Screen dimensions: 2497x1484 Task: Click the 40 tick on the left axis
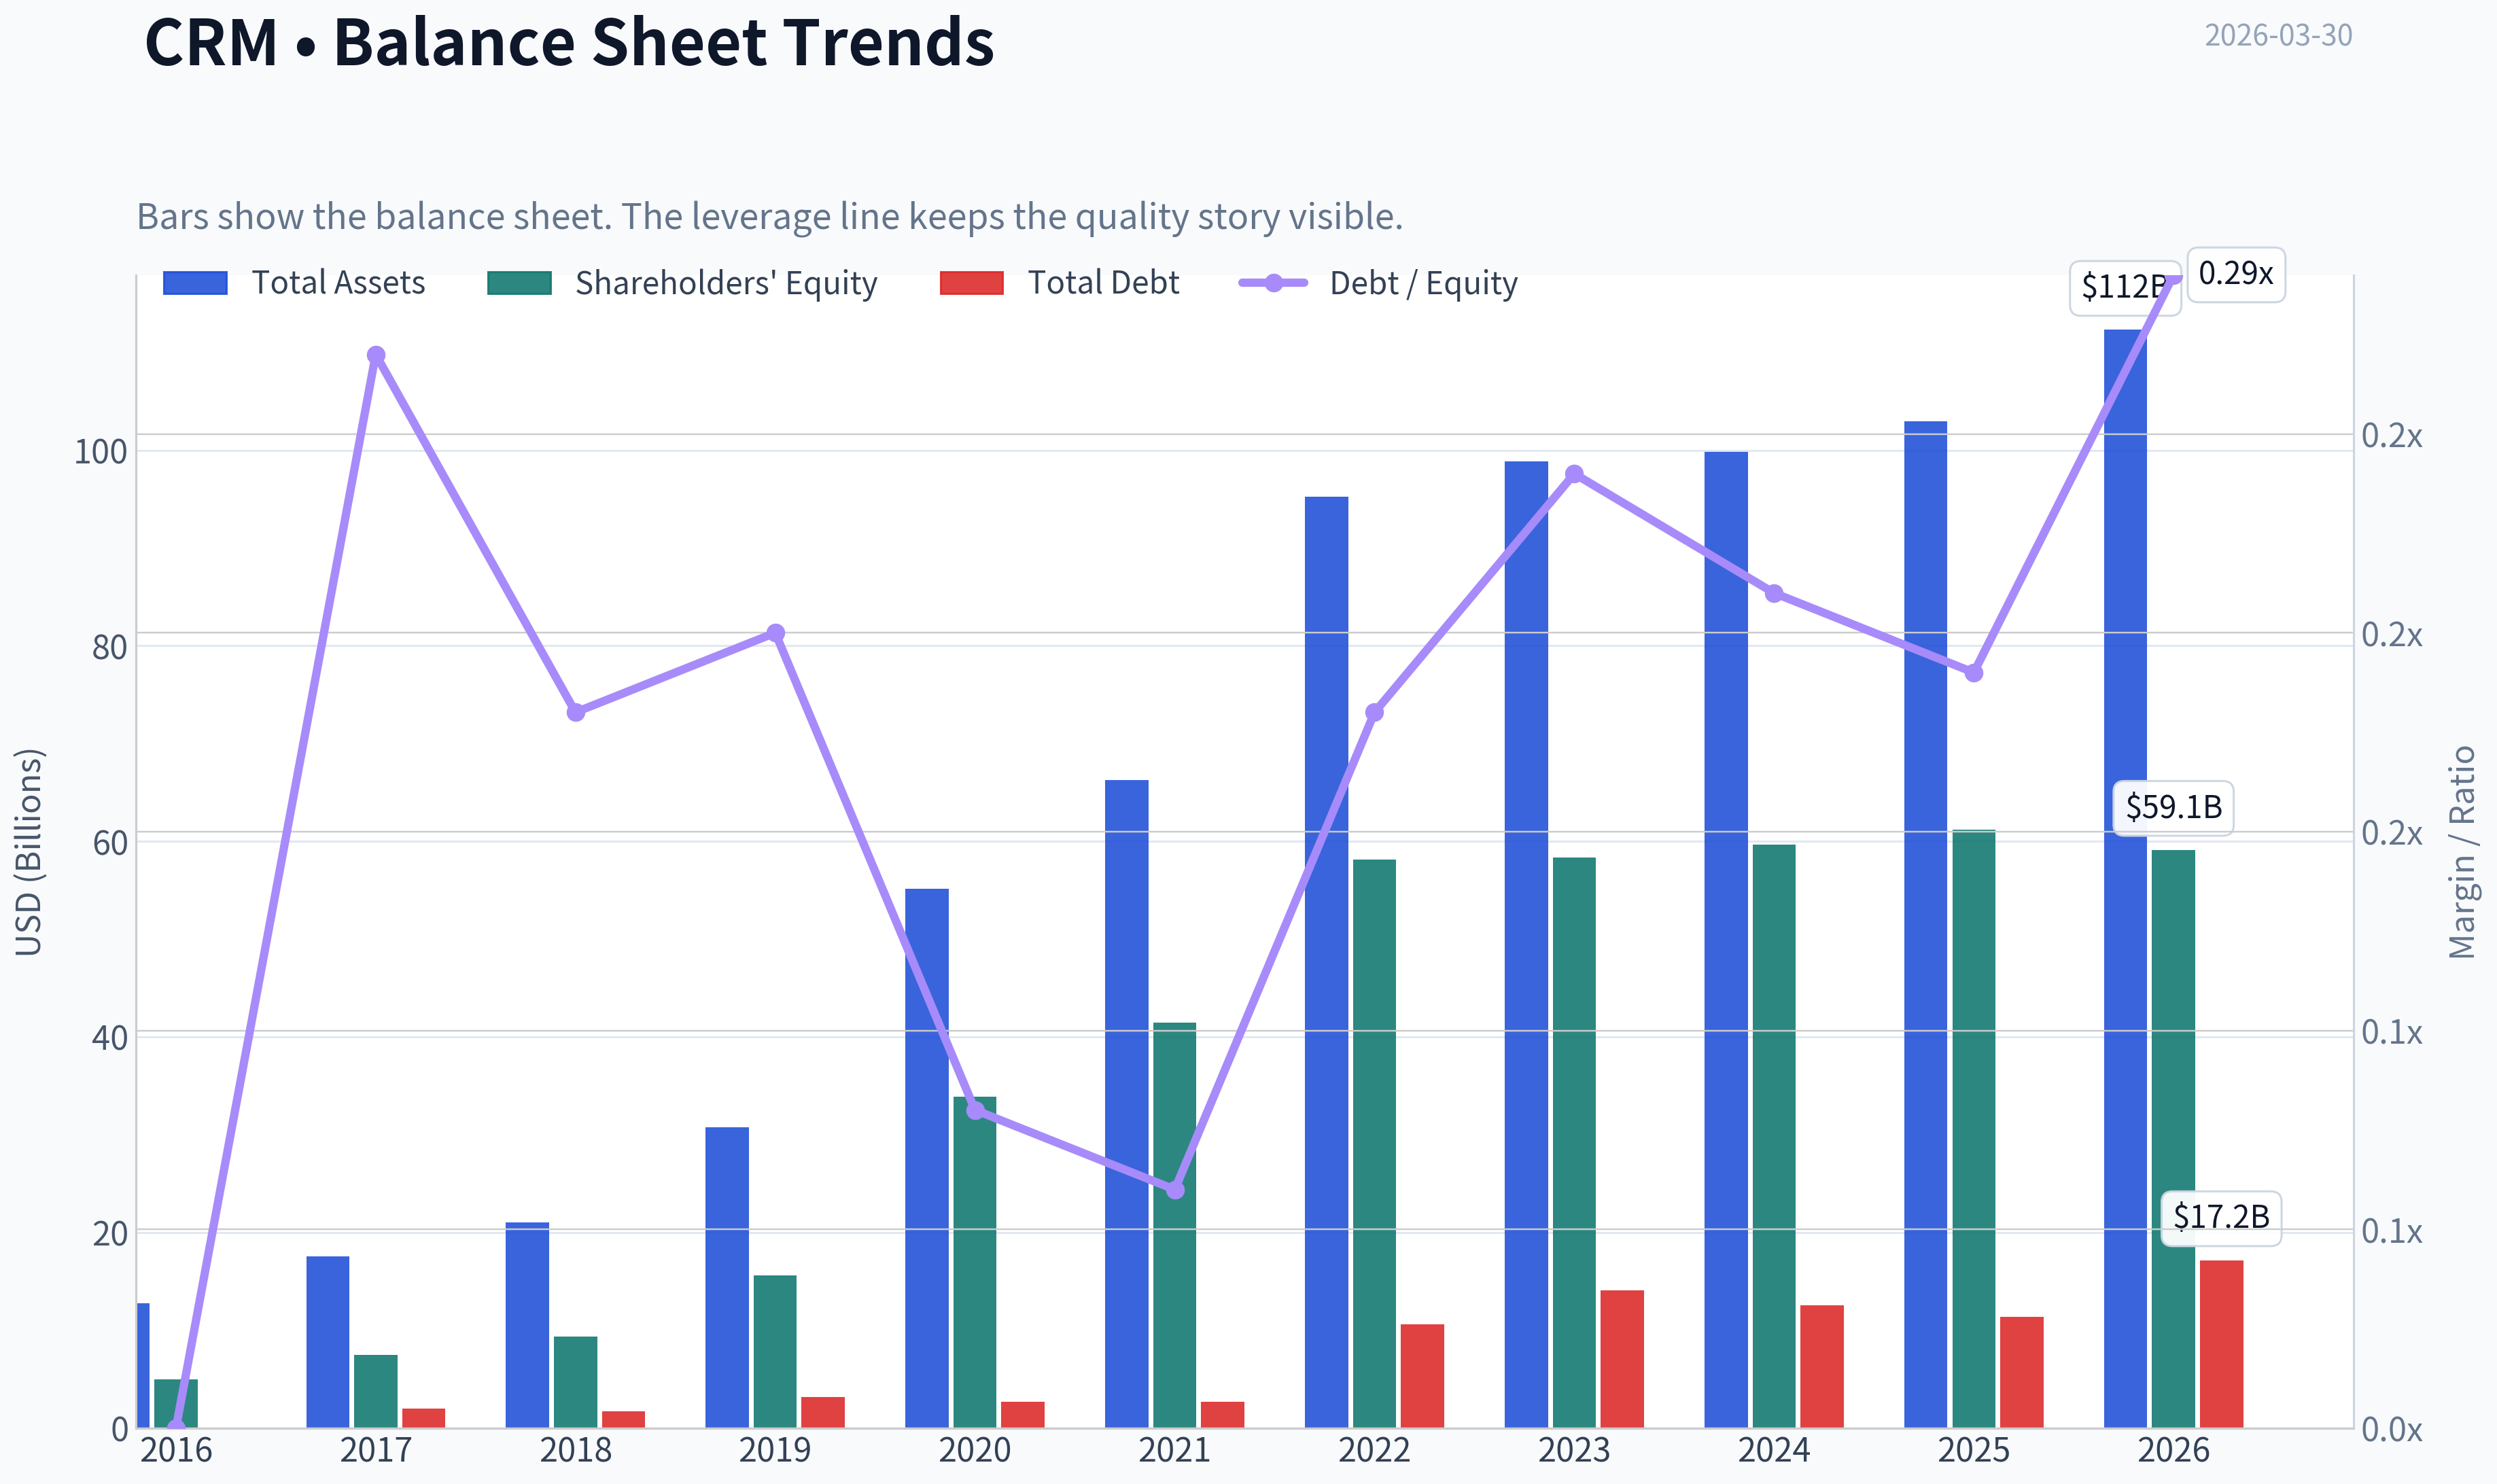[110, 1038]
